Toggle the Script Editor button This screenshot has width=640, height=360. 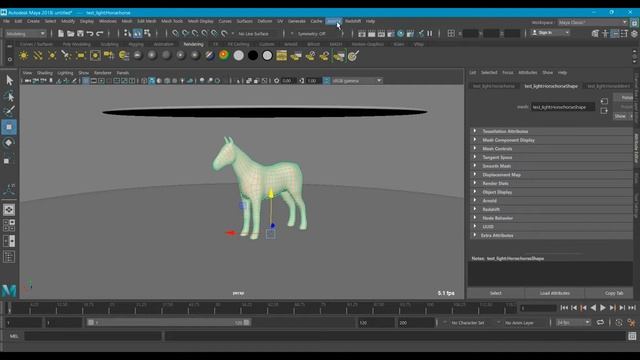[632, 336]
